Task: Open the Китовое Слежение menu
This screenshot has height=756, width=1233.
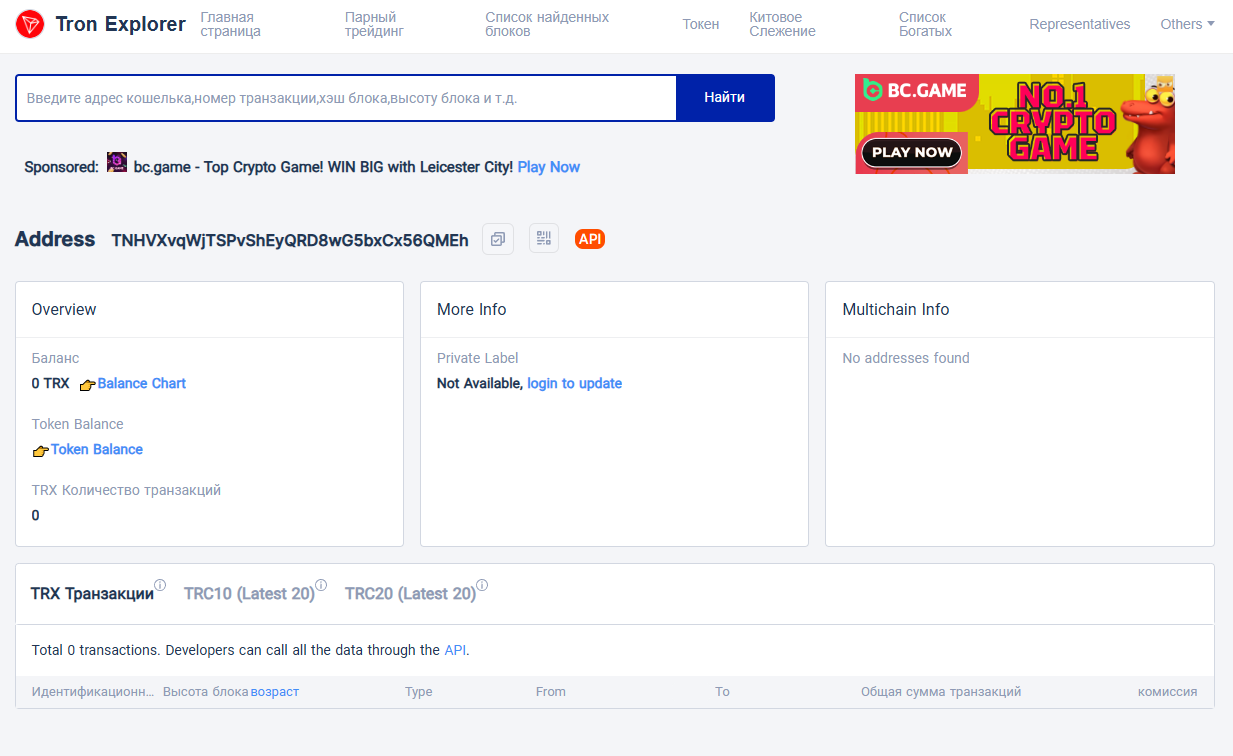Action: (782, 26)
